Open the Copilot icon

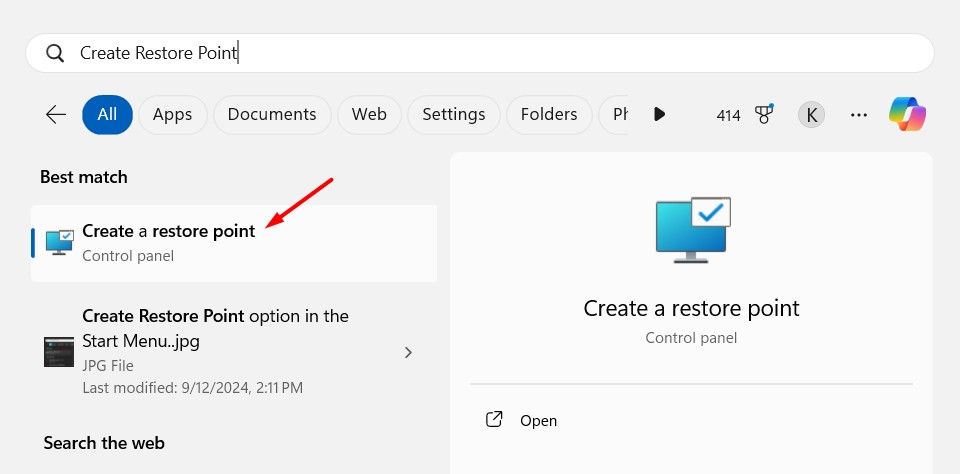point(907,114)
